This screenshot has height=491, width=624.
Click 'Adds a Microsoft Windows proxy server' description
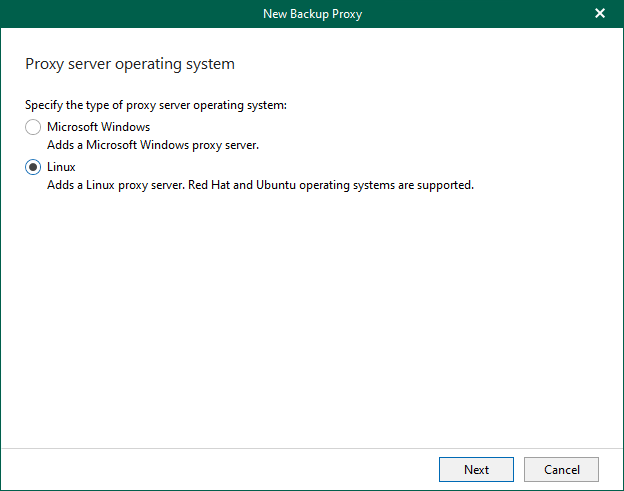coord(153,145)
